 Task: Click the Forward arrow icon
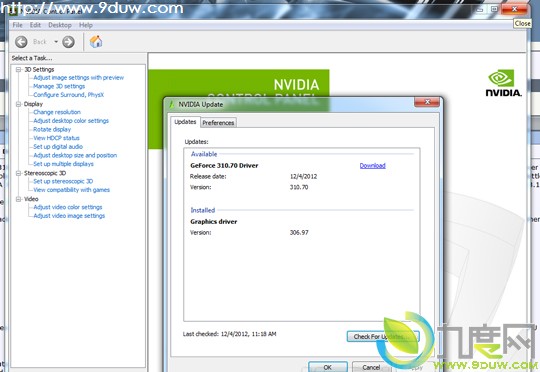[x=69, y=42]
